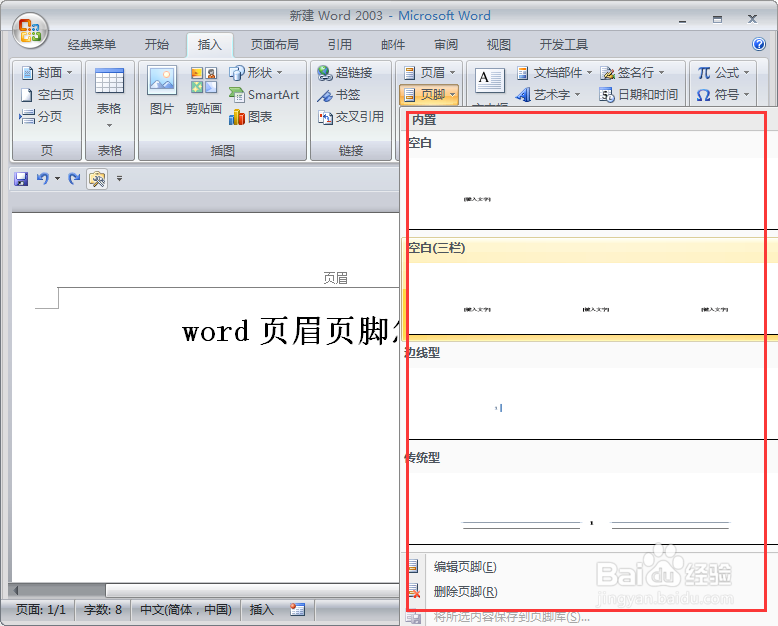Insert a chart with 图表
Screen dimensions: 778x626
click(251, 117)
